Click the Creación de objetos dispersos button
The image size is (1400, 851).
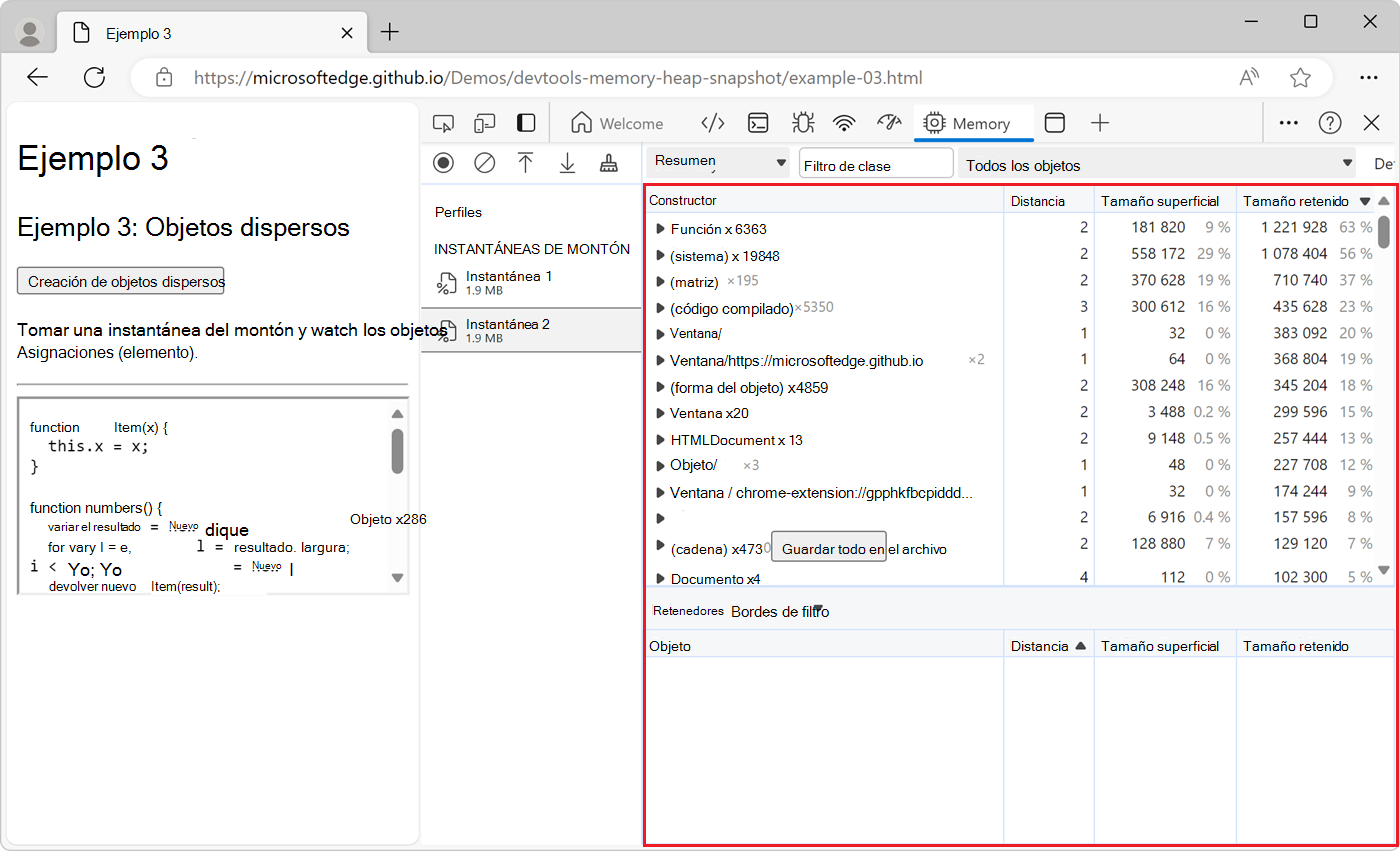tap(121, 281)
